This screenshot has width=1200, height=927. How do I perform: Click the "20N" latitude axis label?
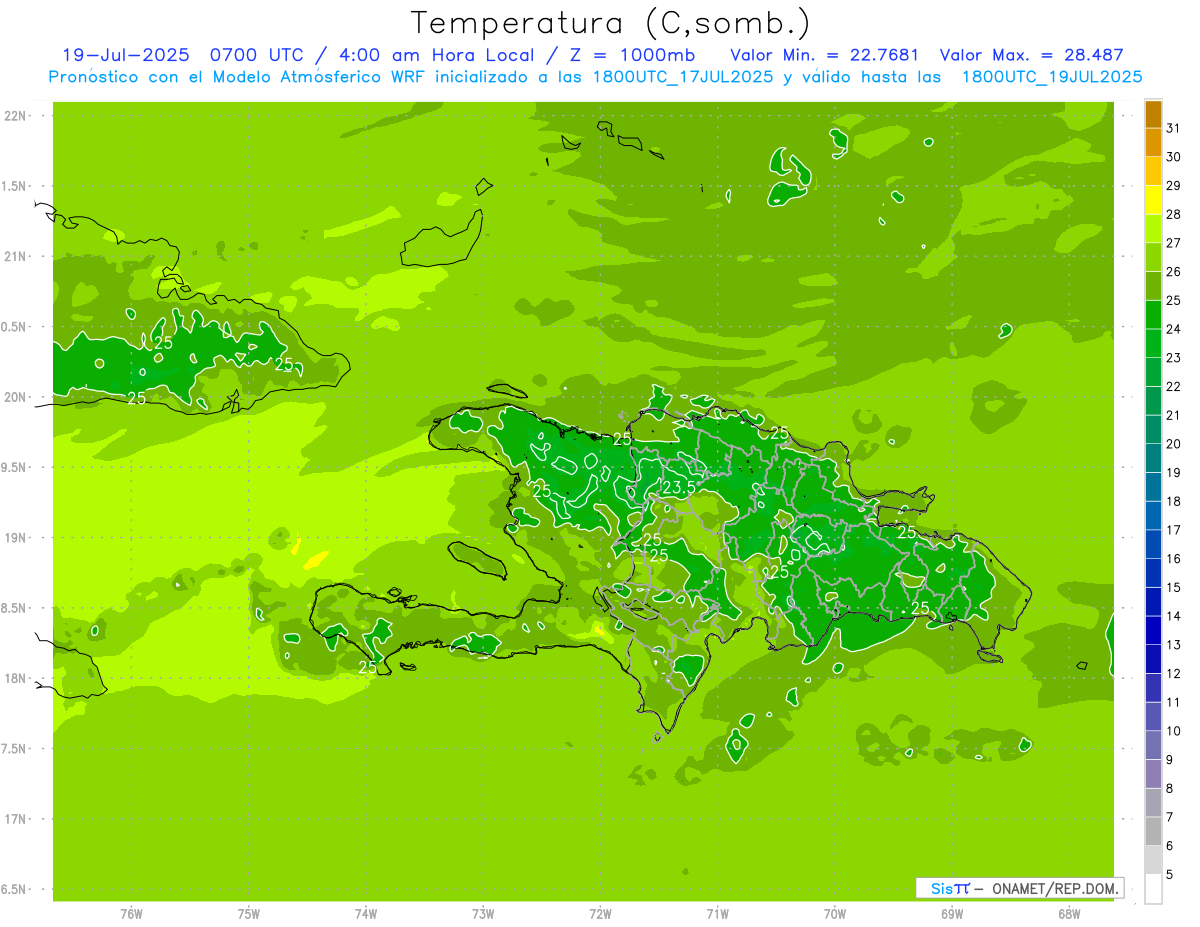click(17, 397)
